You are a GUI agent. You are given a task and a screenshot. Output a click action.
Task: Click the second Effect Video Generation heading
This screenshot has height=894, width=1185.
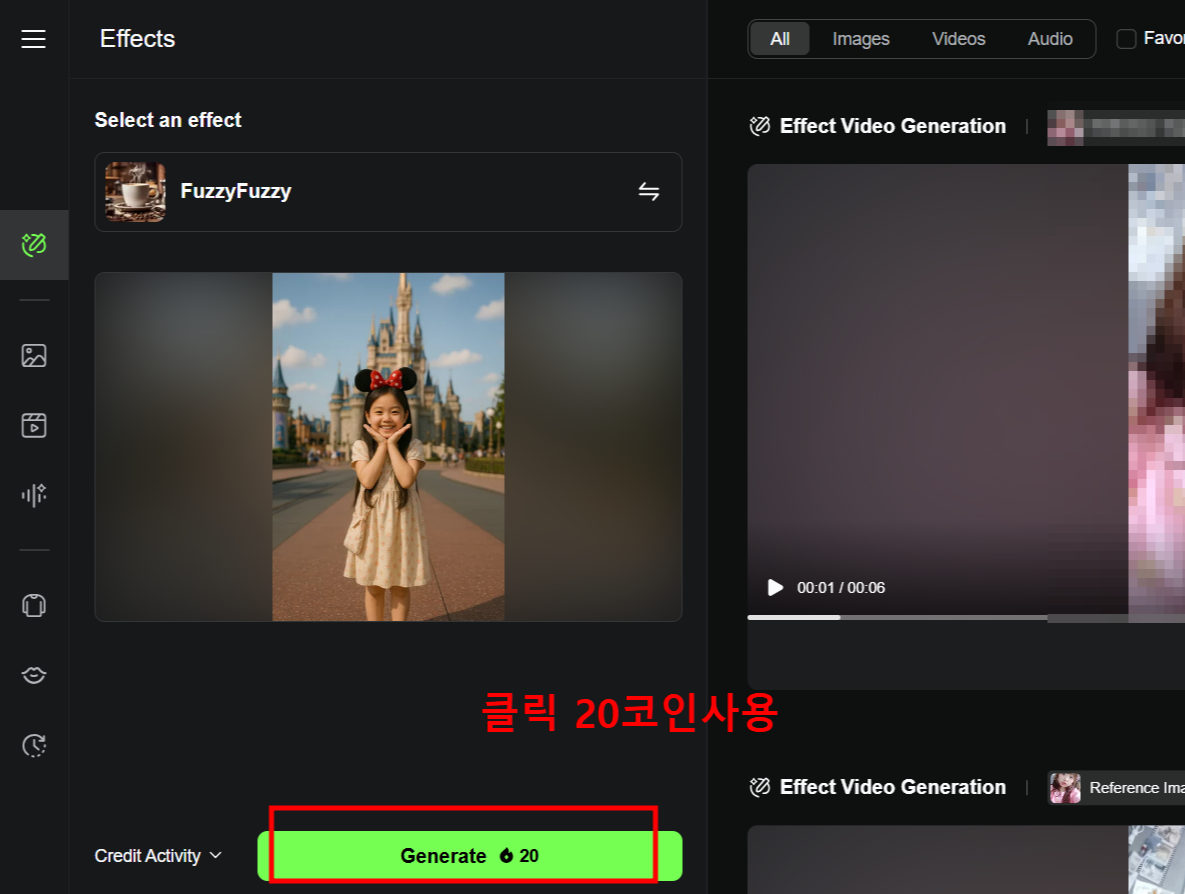click(893, 787)
